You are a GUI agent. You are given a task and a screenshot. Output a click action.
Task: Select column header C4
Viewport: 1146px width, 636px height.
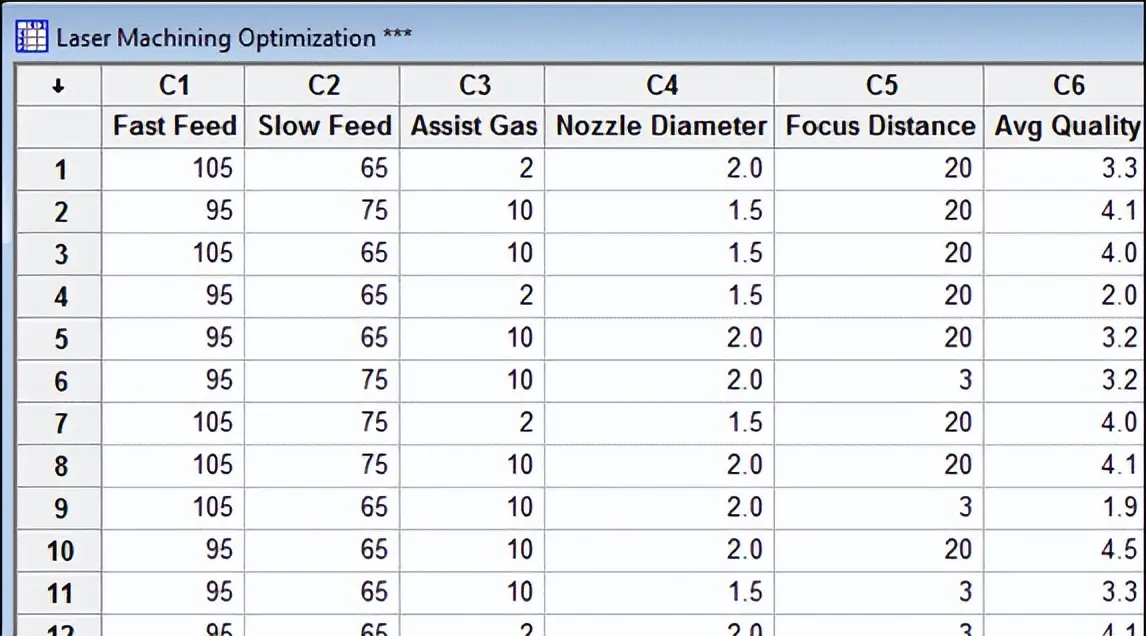pyautogui.click(x=660, y=86)
